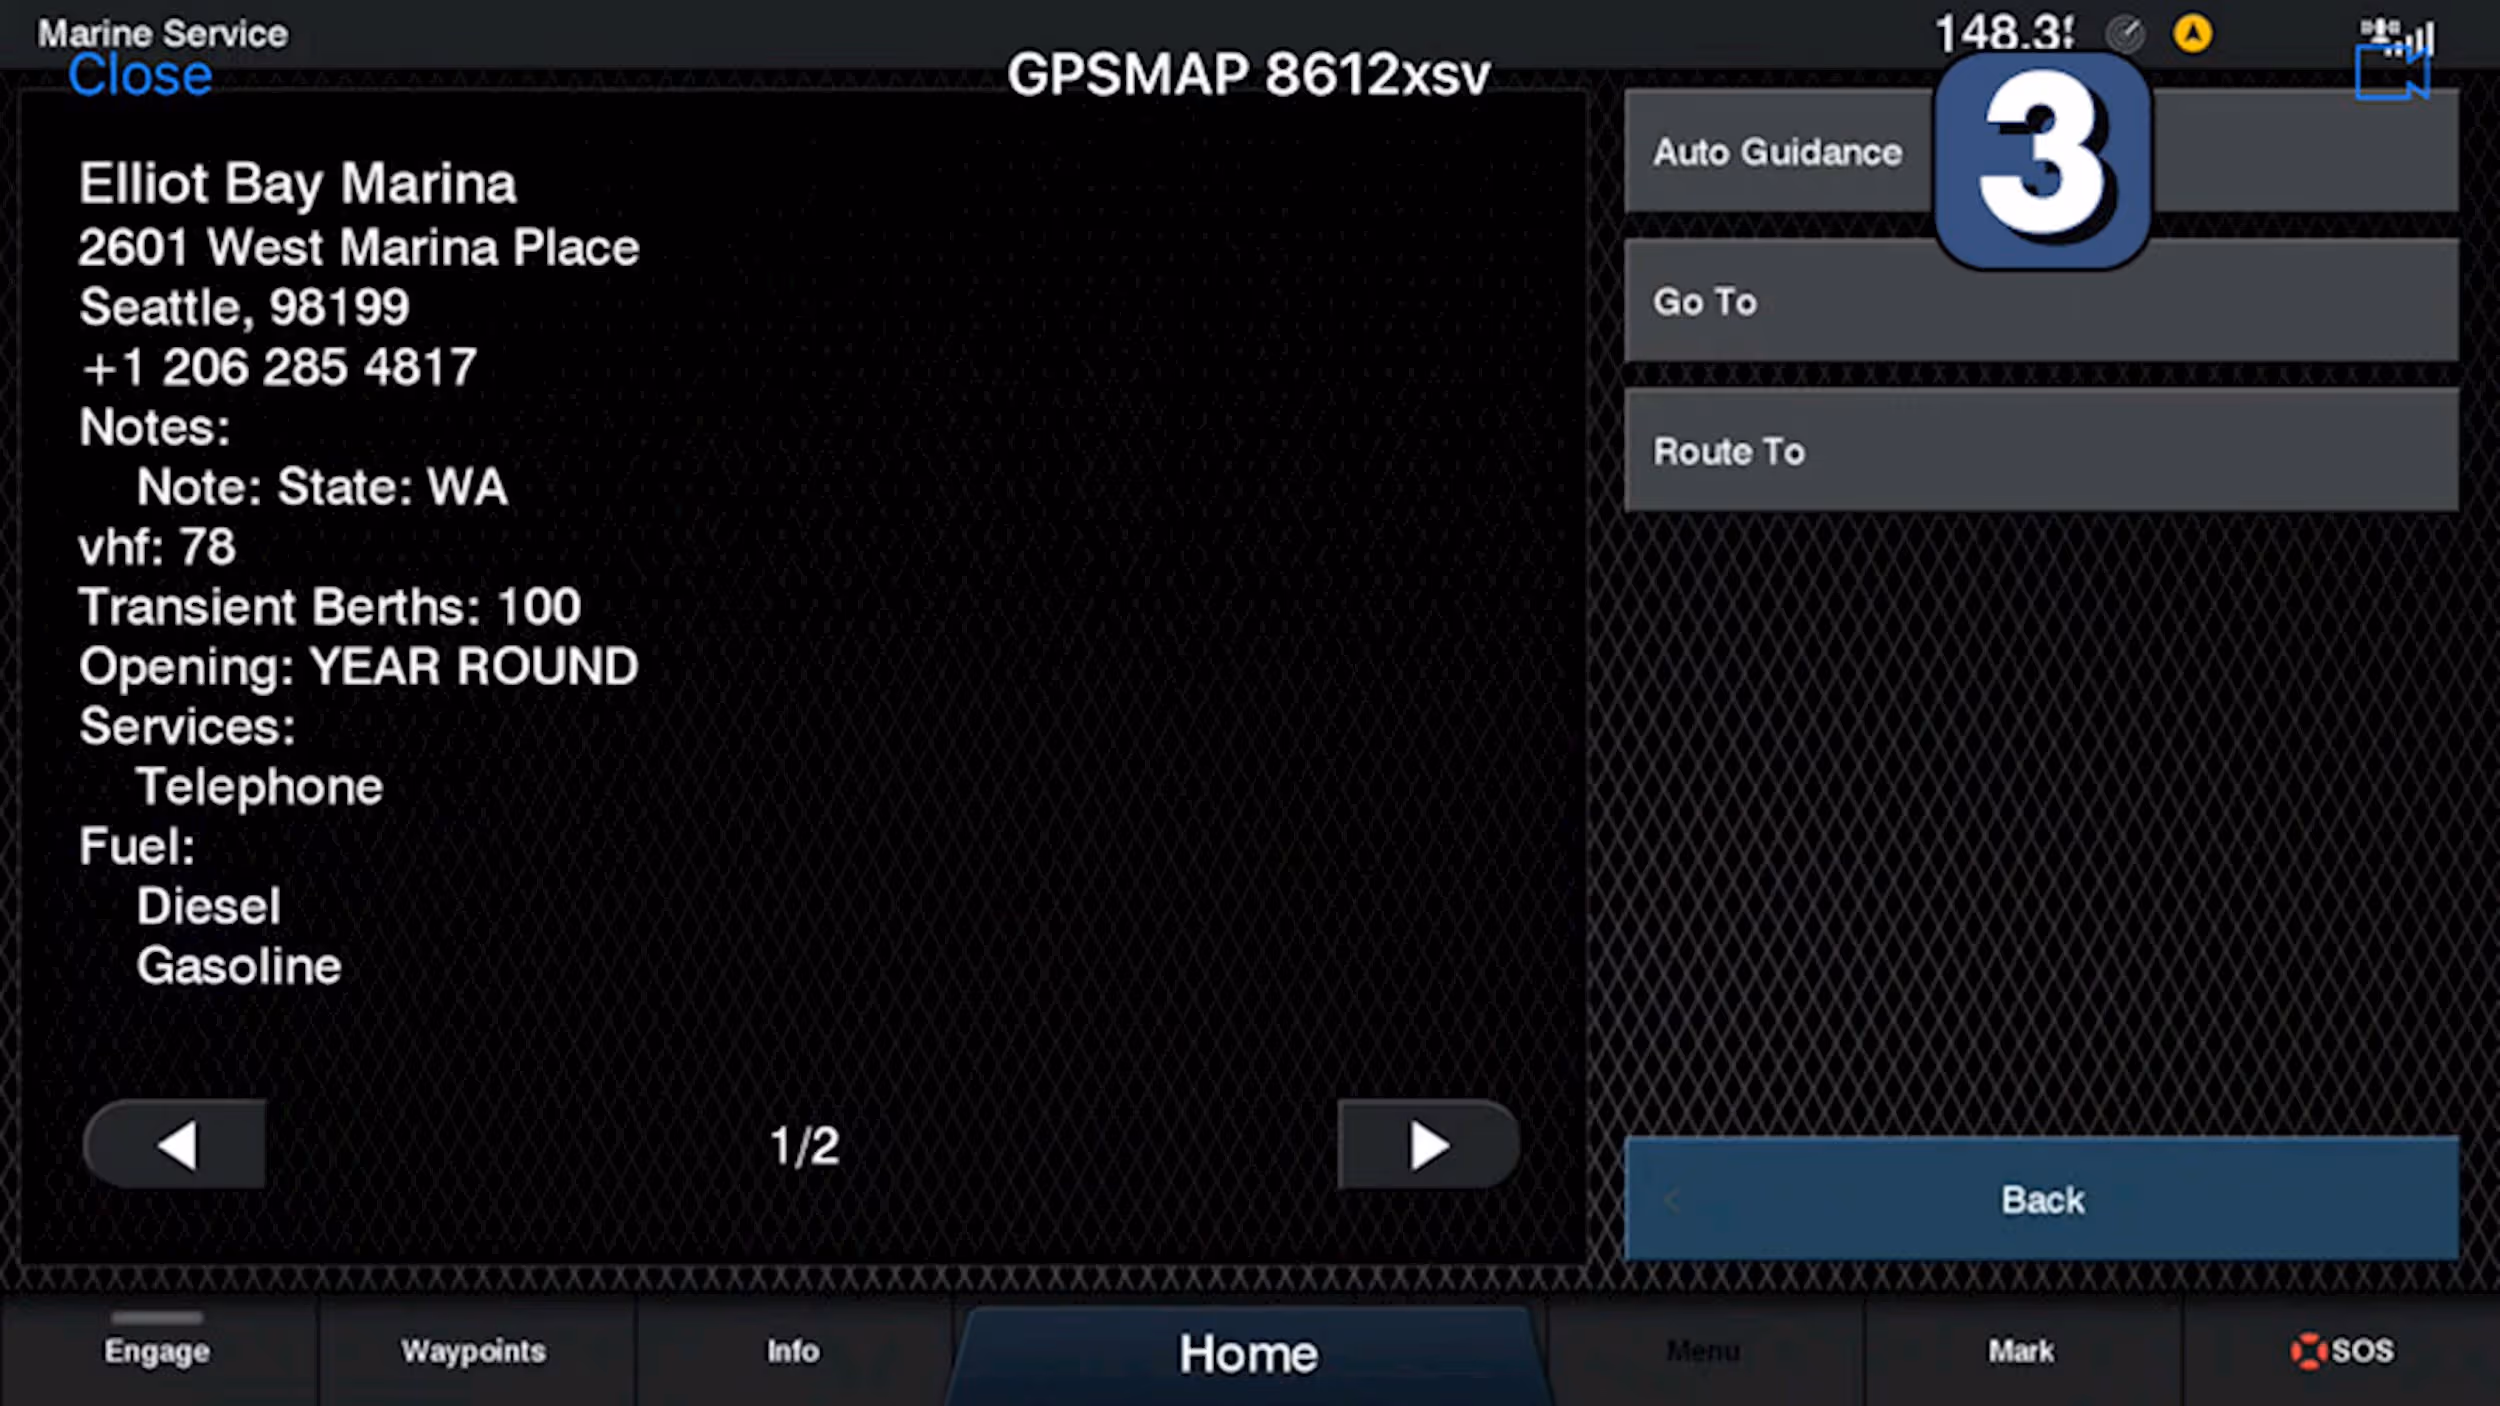This screenshot has width=2500, height=1406.
Task: Tap the phone number +1 206 285 4817
Action: [x=279, y=367]
